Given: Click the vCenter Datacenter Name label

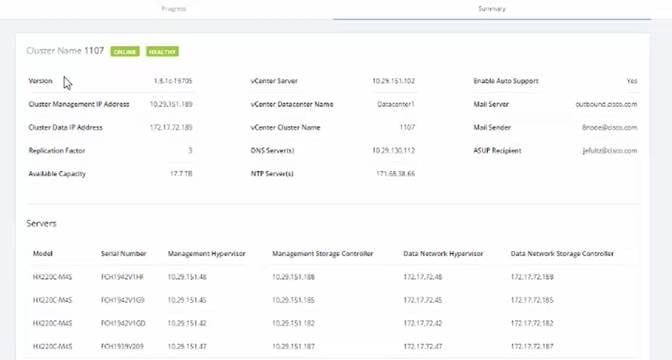Looking at the screenshot, I should tap(292, 104).
